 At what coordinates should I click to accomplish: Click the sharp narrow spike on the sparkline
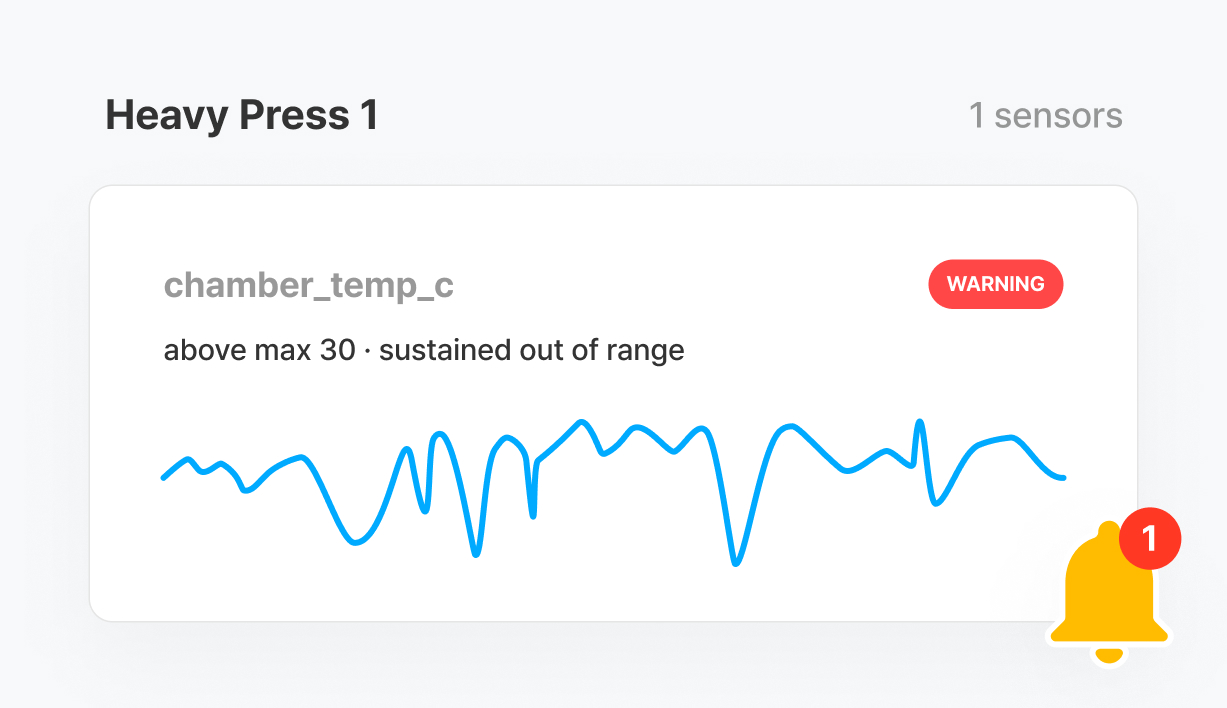tap(920, 423)
